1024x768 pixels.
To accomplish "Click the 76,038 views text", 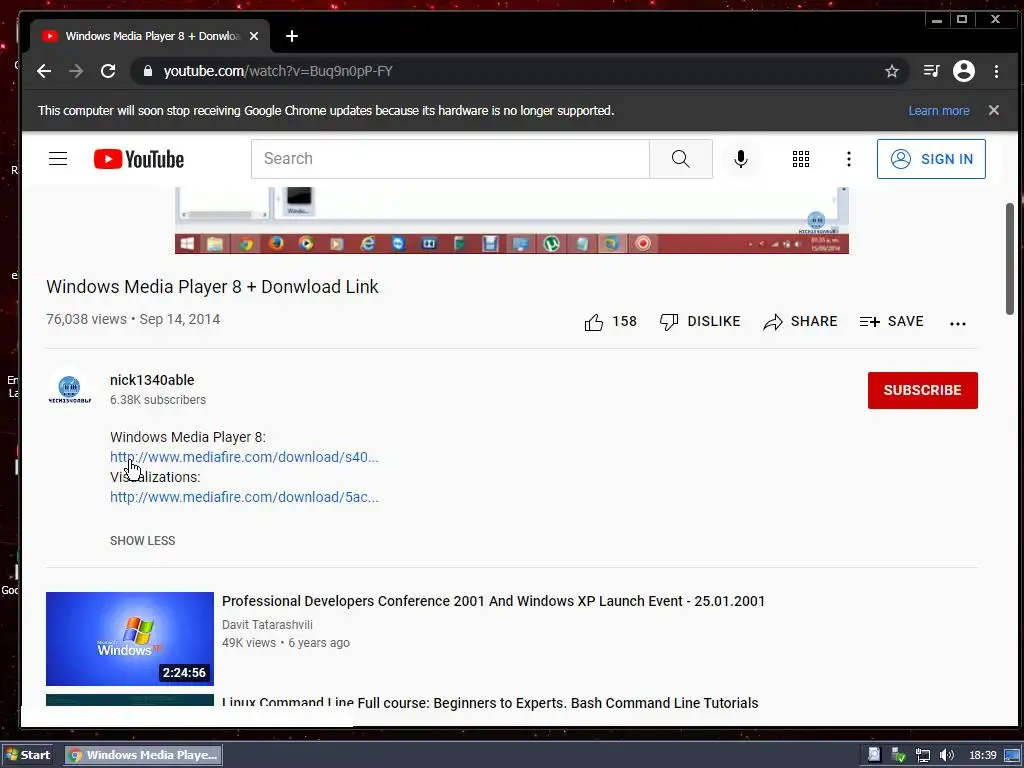I will 86,319.
